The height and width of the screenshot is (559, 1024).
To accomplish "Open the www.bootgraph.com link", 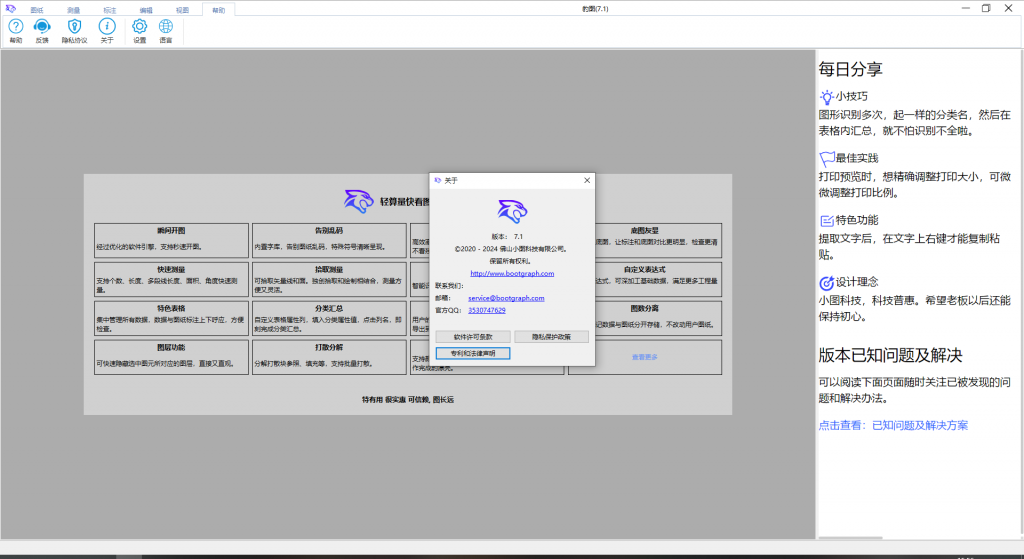I will point(512,274).
